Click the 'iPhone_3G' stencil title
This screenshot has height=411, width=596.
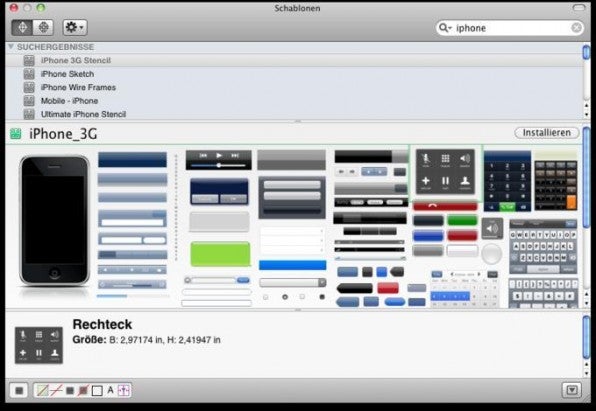point(63,134)
